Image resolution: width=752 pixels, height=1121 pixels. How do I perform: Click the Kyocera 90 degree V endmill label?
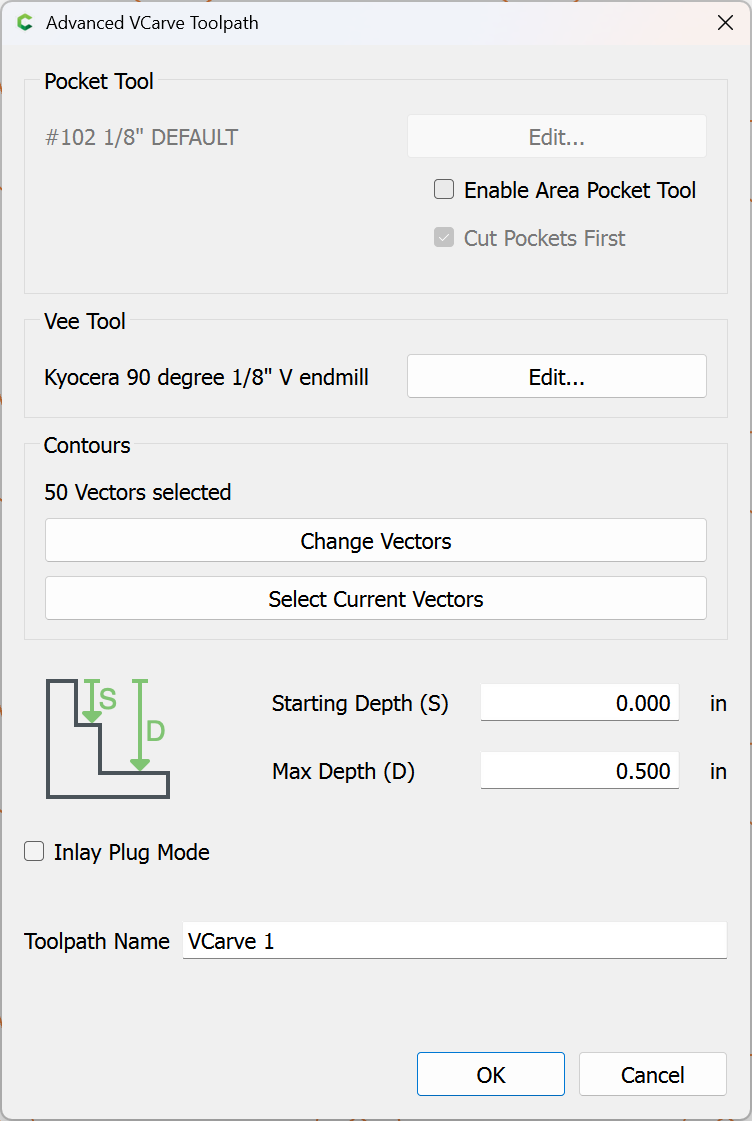point(207,377)
